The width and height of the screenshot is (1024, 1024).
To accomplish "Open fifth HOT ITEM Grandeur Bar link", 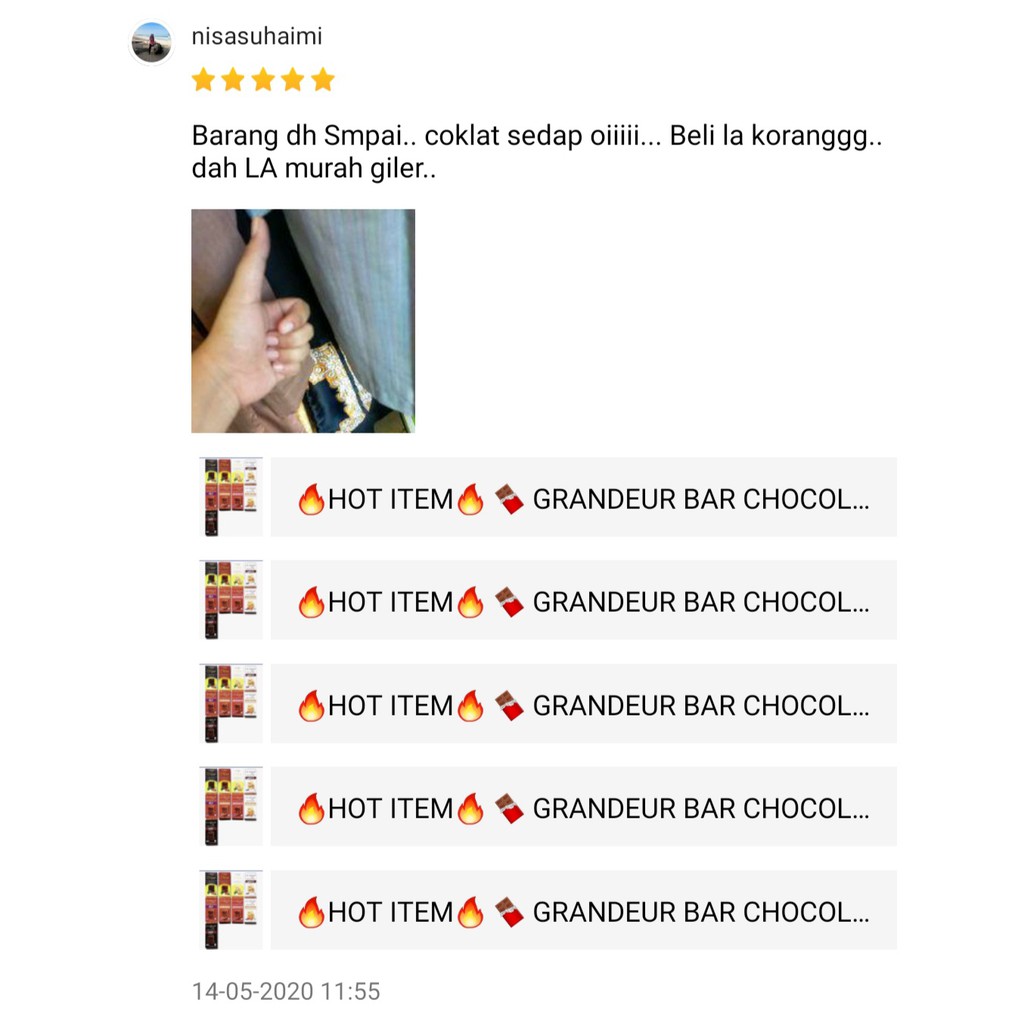I will pos(584,910).
